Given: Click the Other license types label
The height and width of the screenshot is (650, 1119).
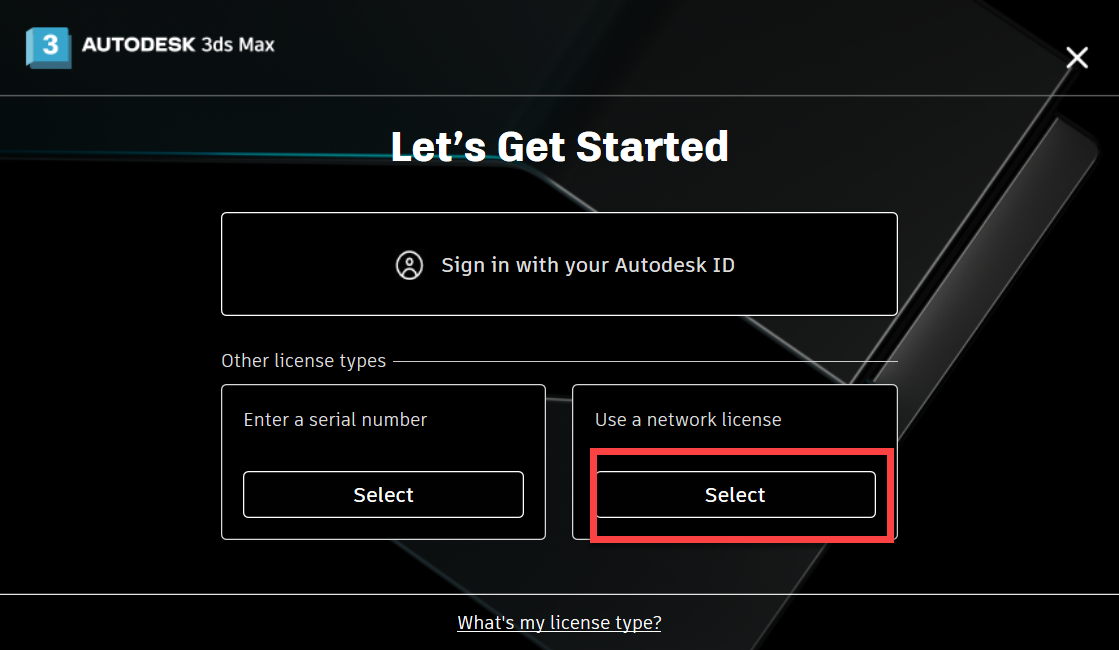Looking at the screenshot, I should [x=303, y=361].
